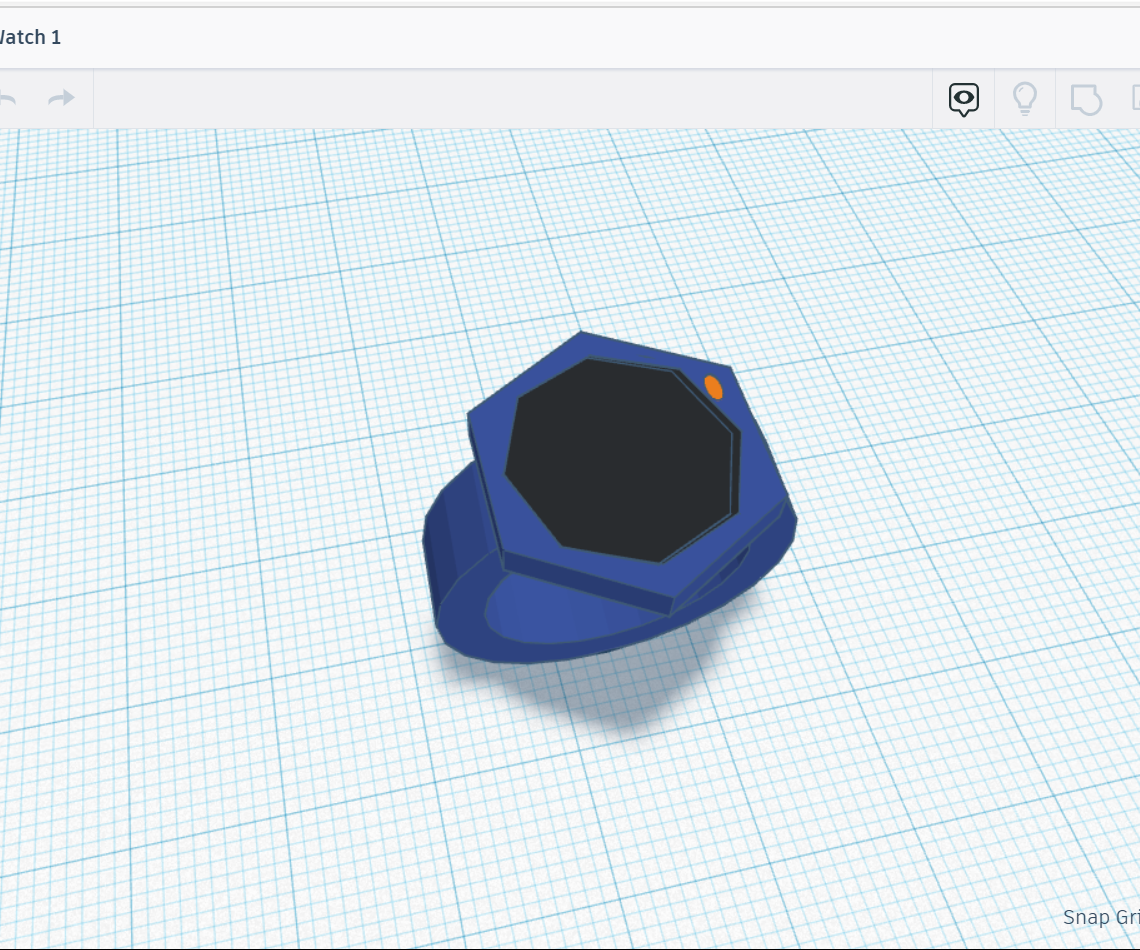Image resolution: width=1140 pixels, height=950 pixels.
Task: Select the orange button on the watch
Action: (713, 387)
